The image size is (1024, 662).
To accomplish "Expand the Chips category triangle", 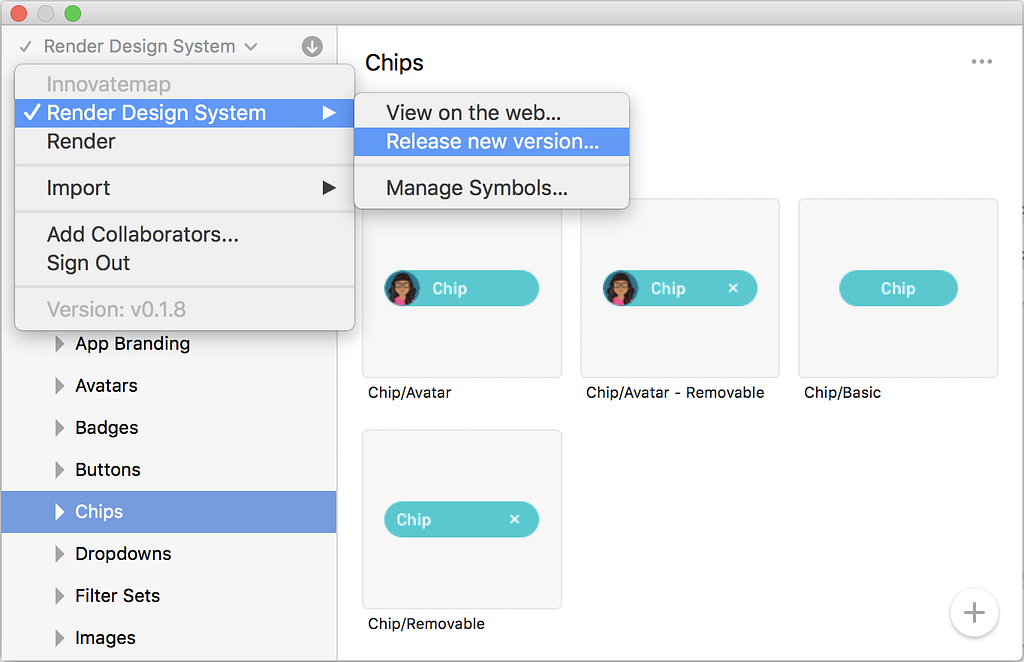I will pyautogui.click(x=59, y=512).
